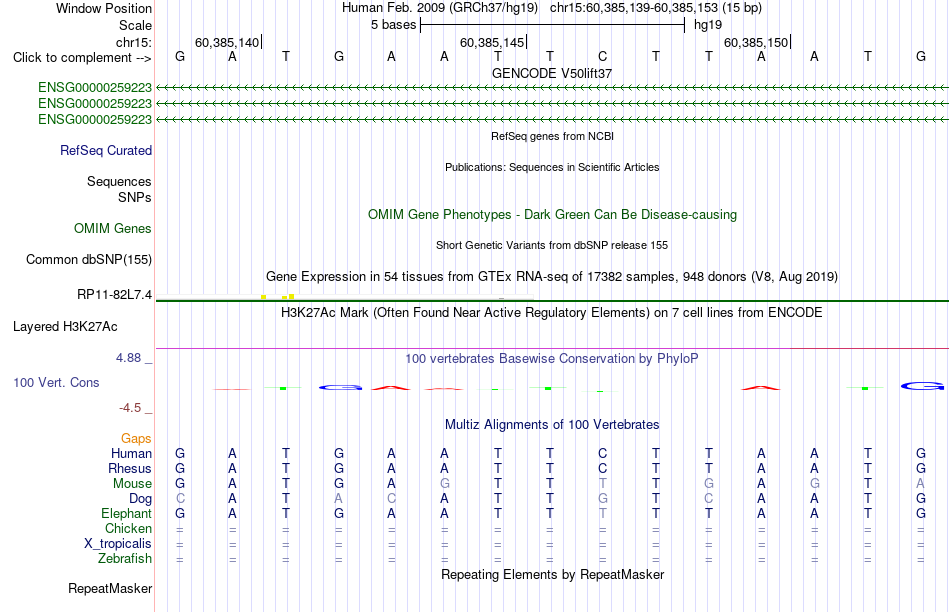
Task: Click the Sequences publications track label
Action: point(119,181)
